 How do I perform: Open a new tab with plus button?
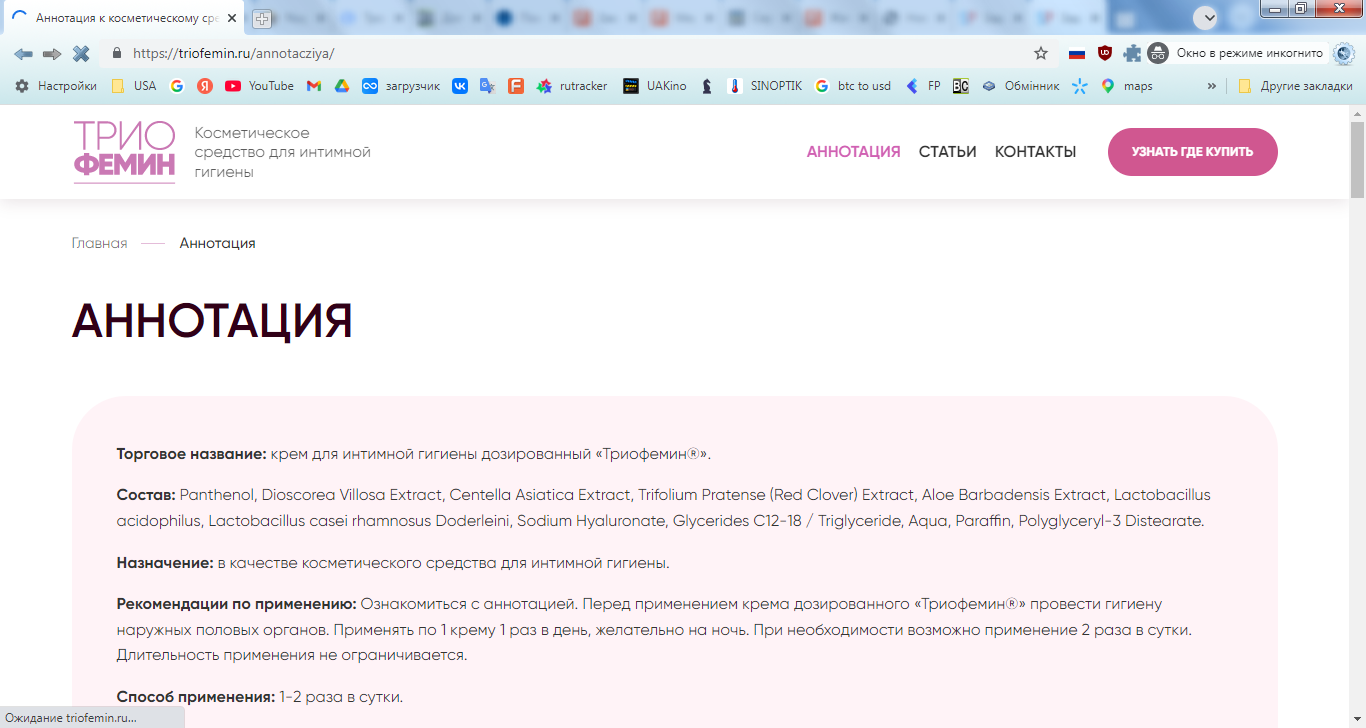tap(262, 18)
